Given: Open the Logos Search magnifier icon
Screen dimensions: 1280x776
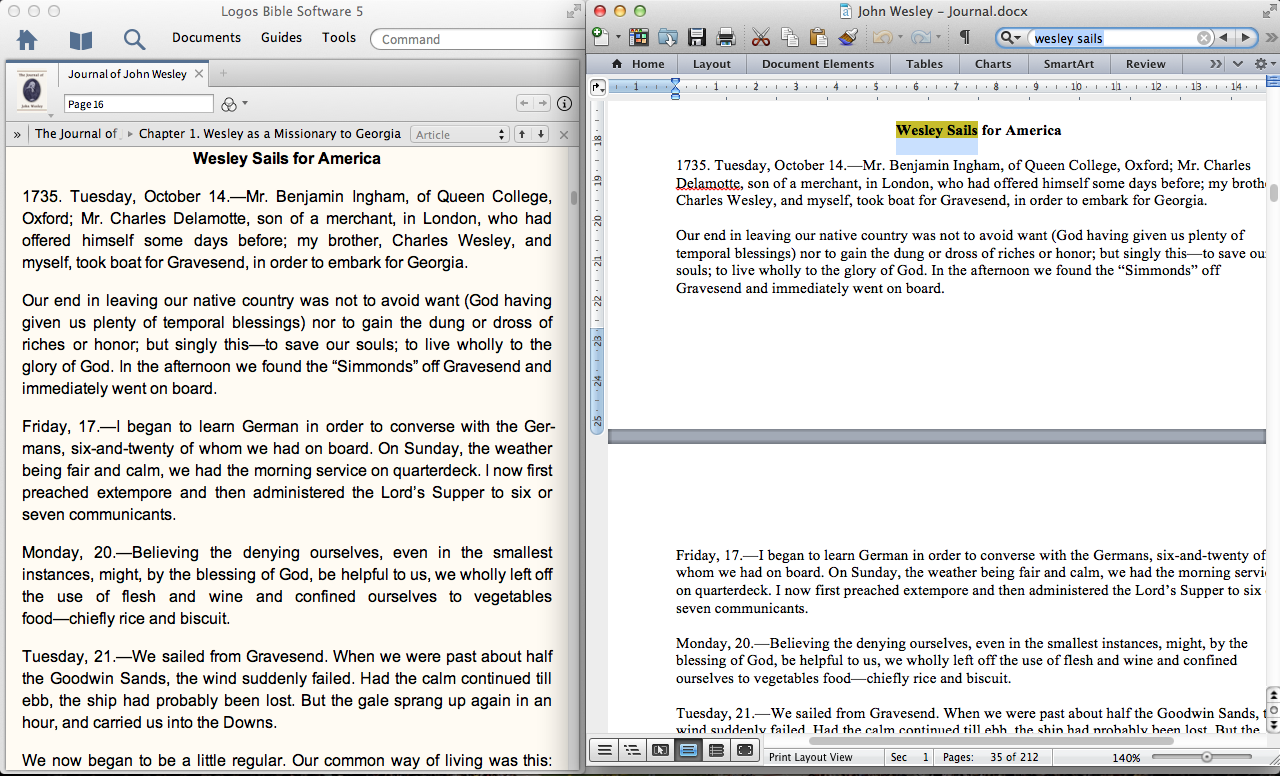Looking at the screenshot, I should coord(134,40).
